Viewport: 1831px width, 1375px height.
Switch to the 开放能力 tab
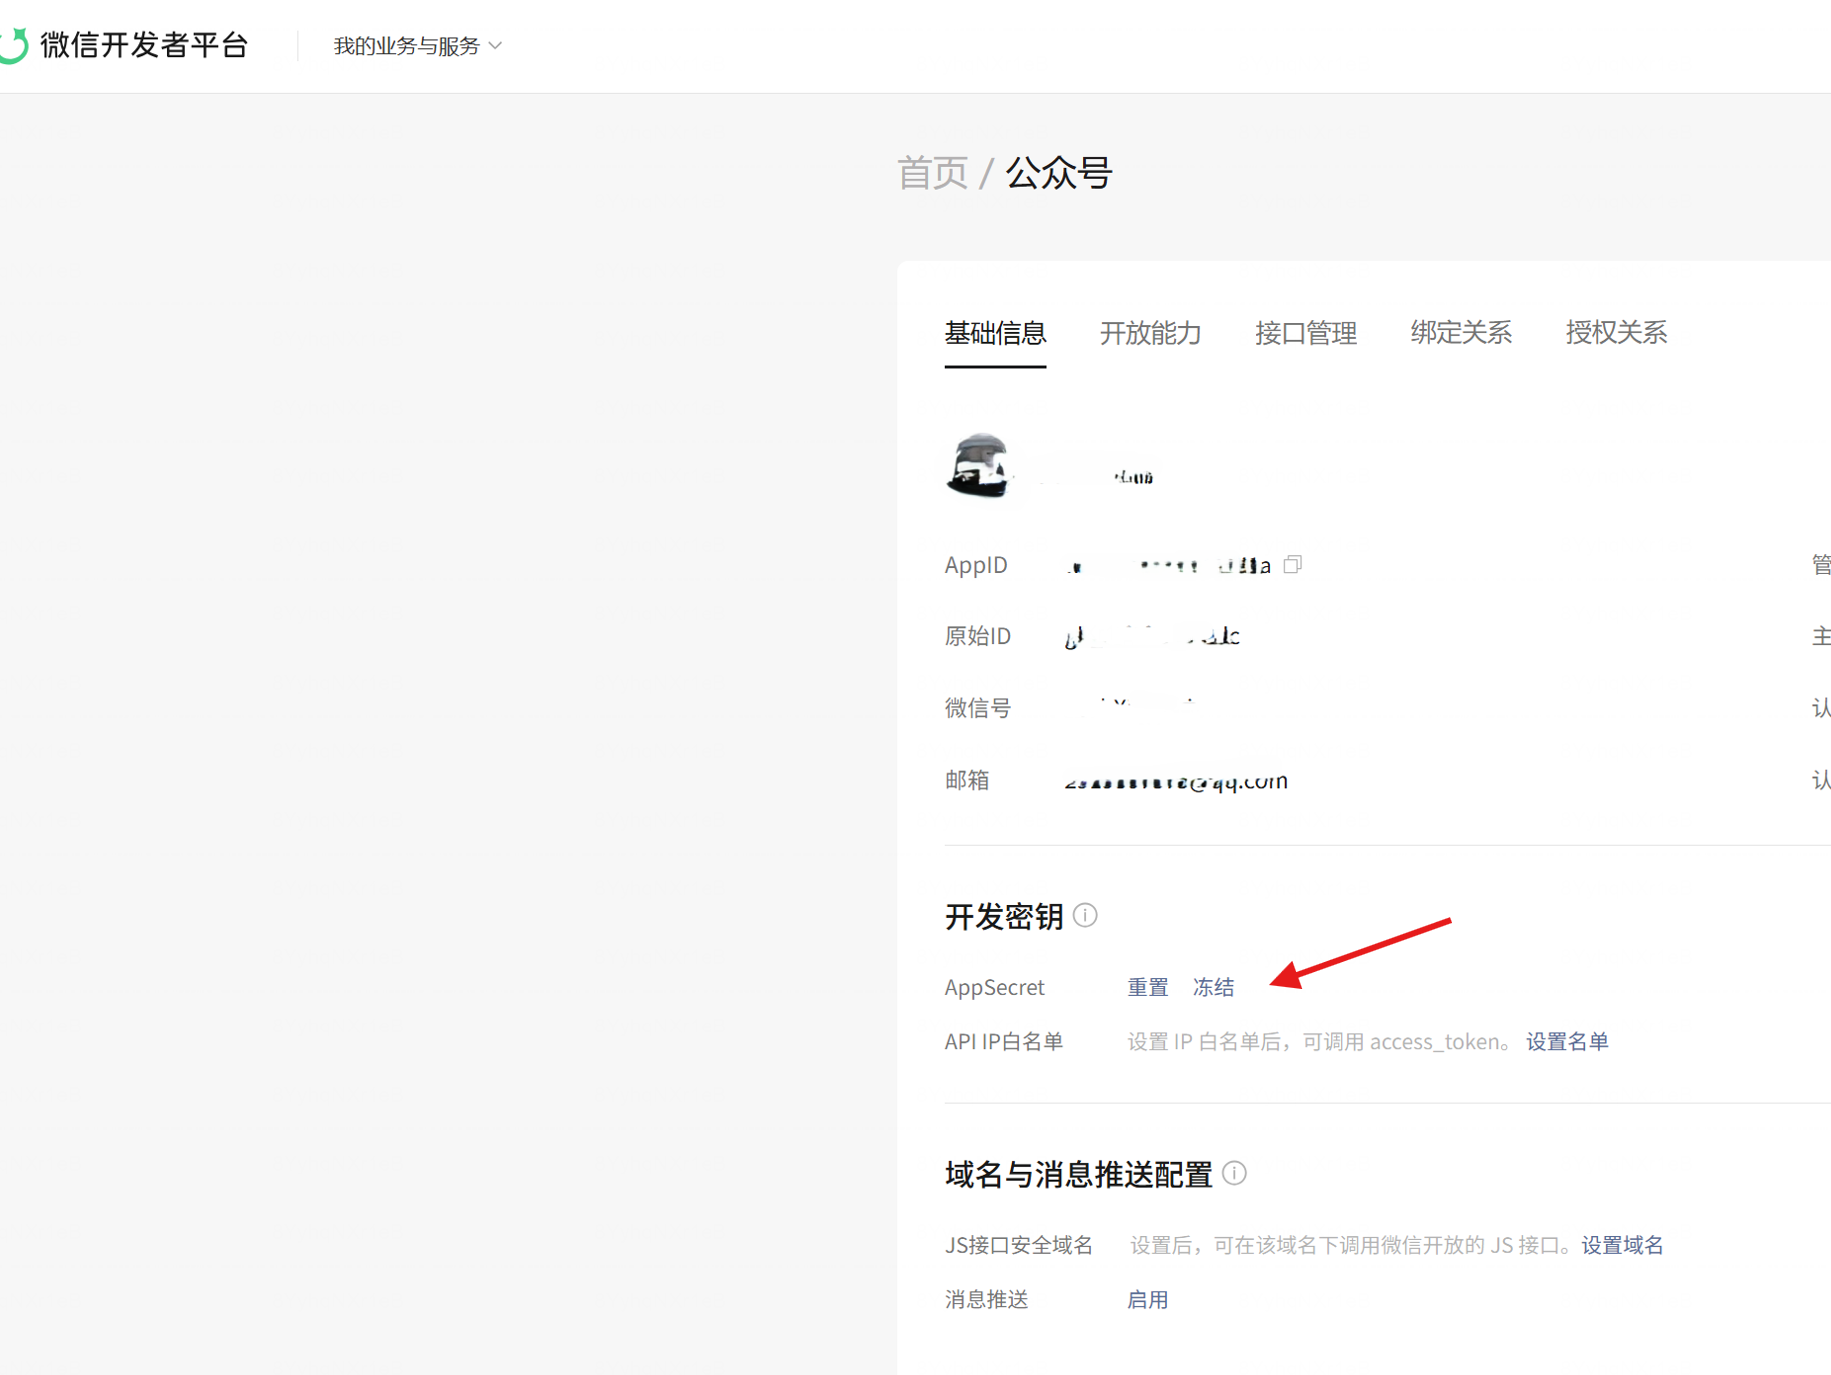tap(1150, 333)
